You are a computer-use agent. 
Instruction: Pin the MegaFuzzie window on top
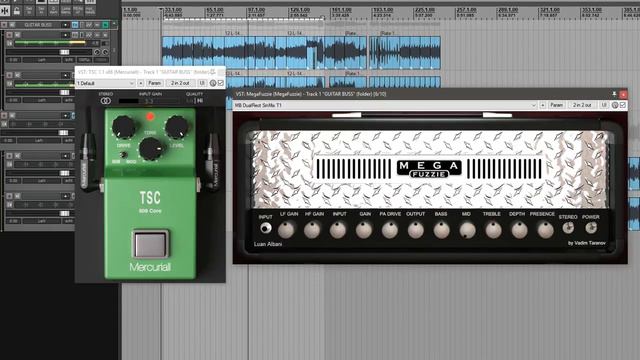pos(614,94)
